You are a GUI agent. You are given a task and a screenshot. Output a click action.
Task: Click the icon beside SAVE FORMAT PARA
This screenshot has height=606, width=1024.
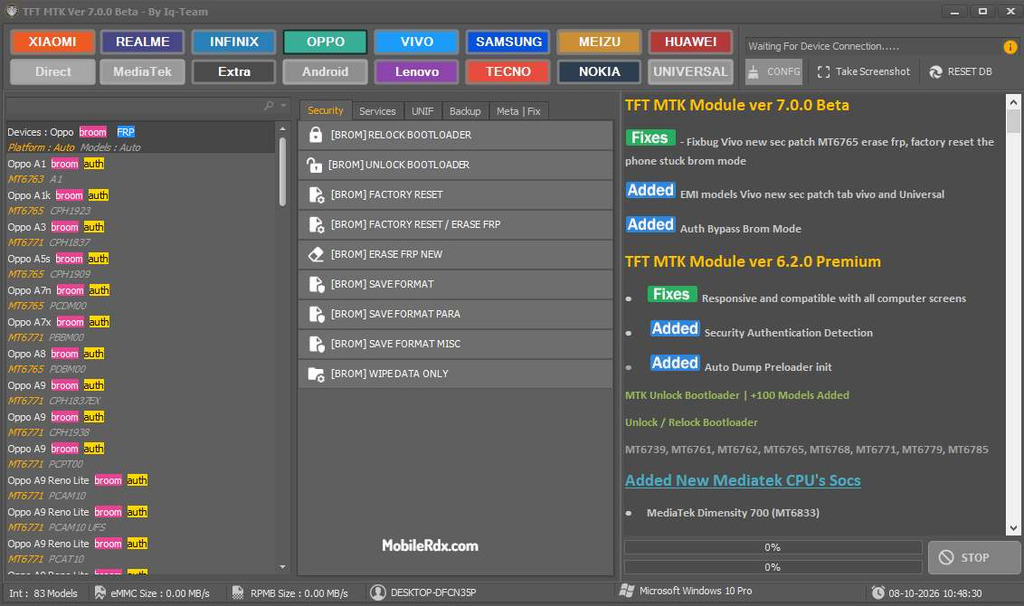pyautogui.click(x=316, y=314)
